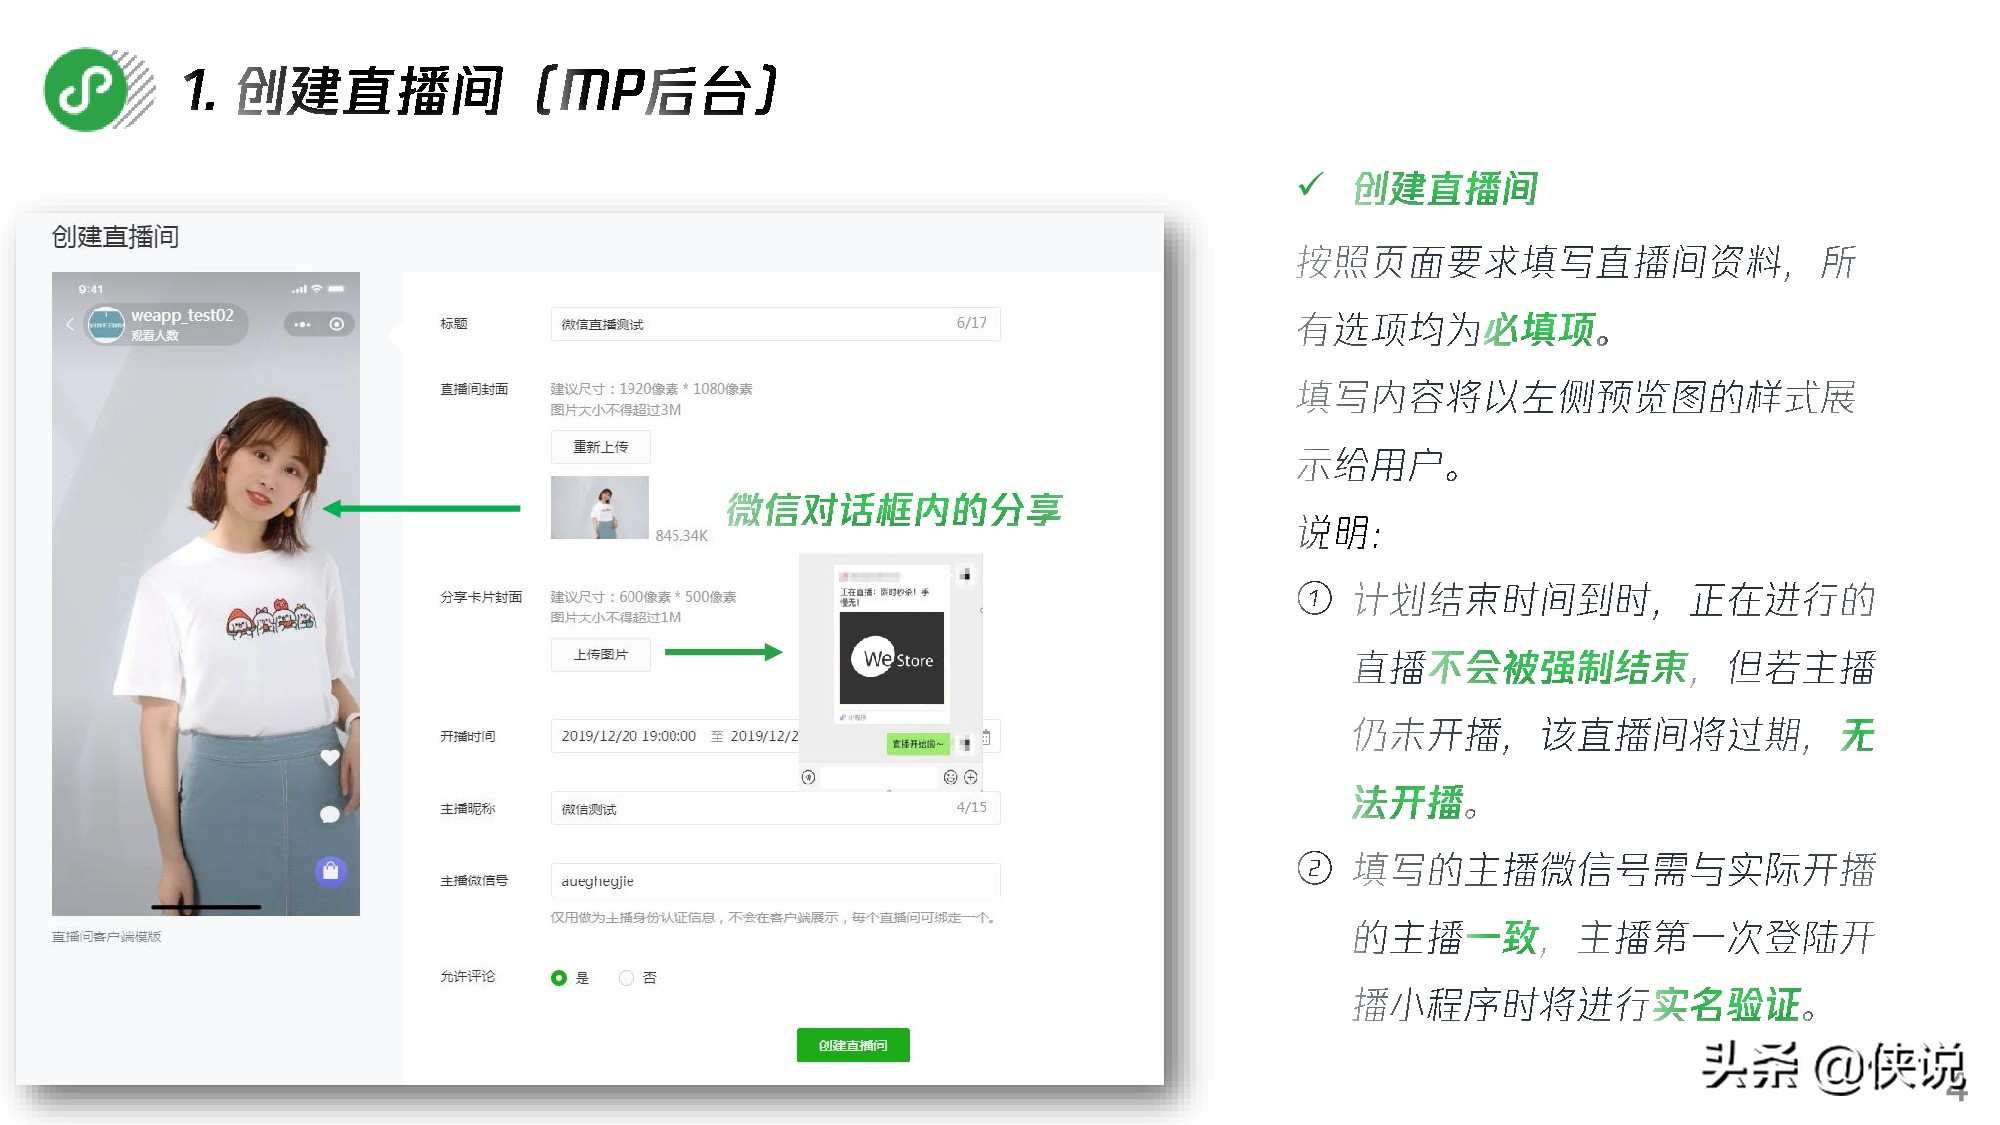Click the green 直播开始啦 message bubble

(917, 744)
